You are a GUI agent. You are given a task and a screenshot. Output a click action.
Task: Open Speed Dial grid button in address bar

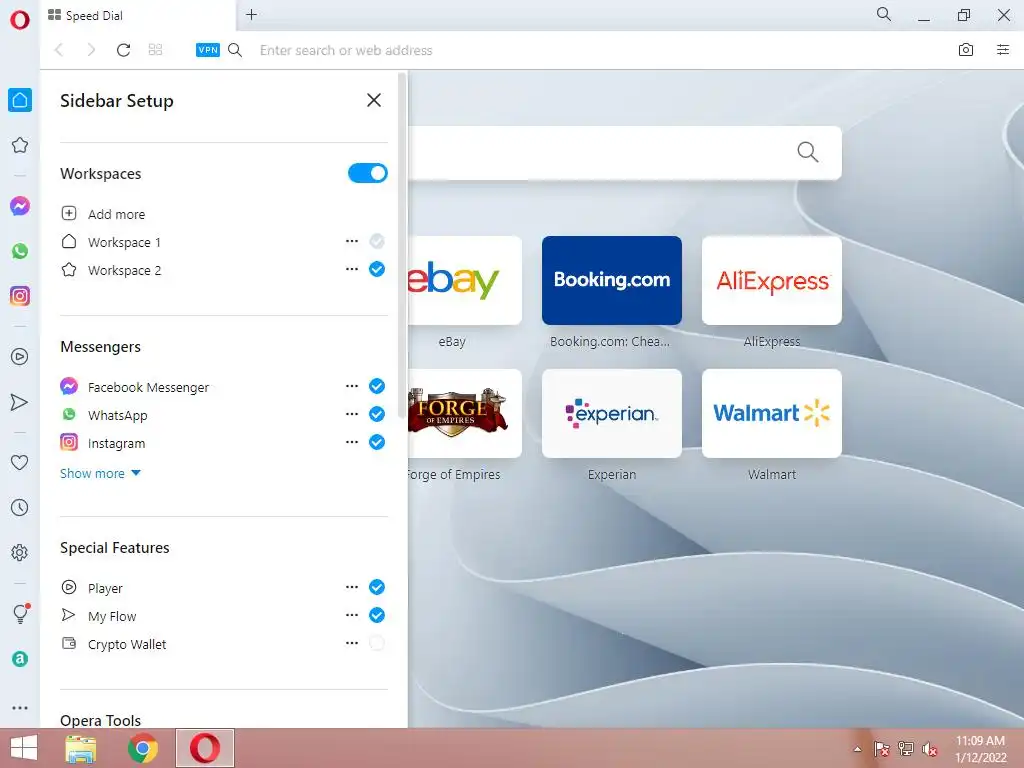(x=155, y=50)
